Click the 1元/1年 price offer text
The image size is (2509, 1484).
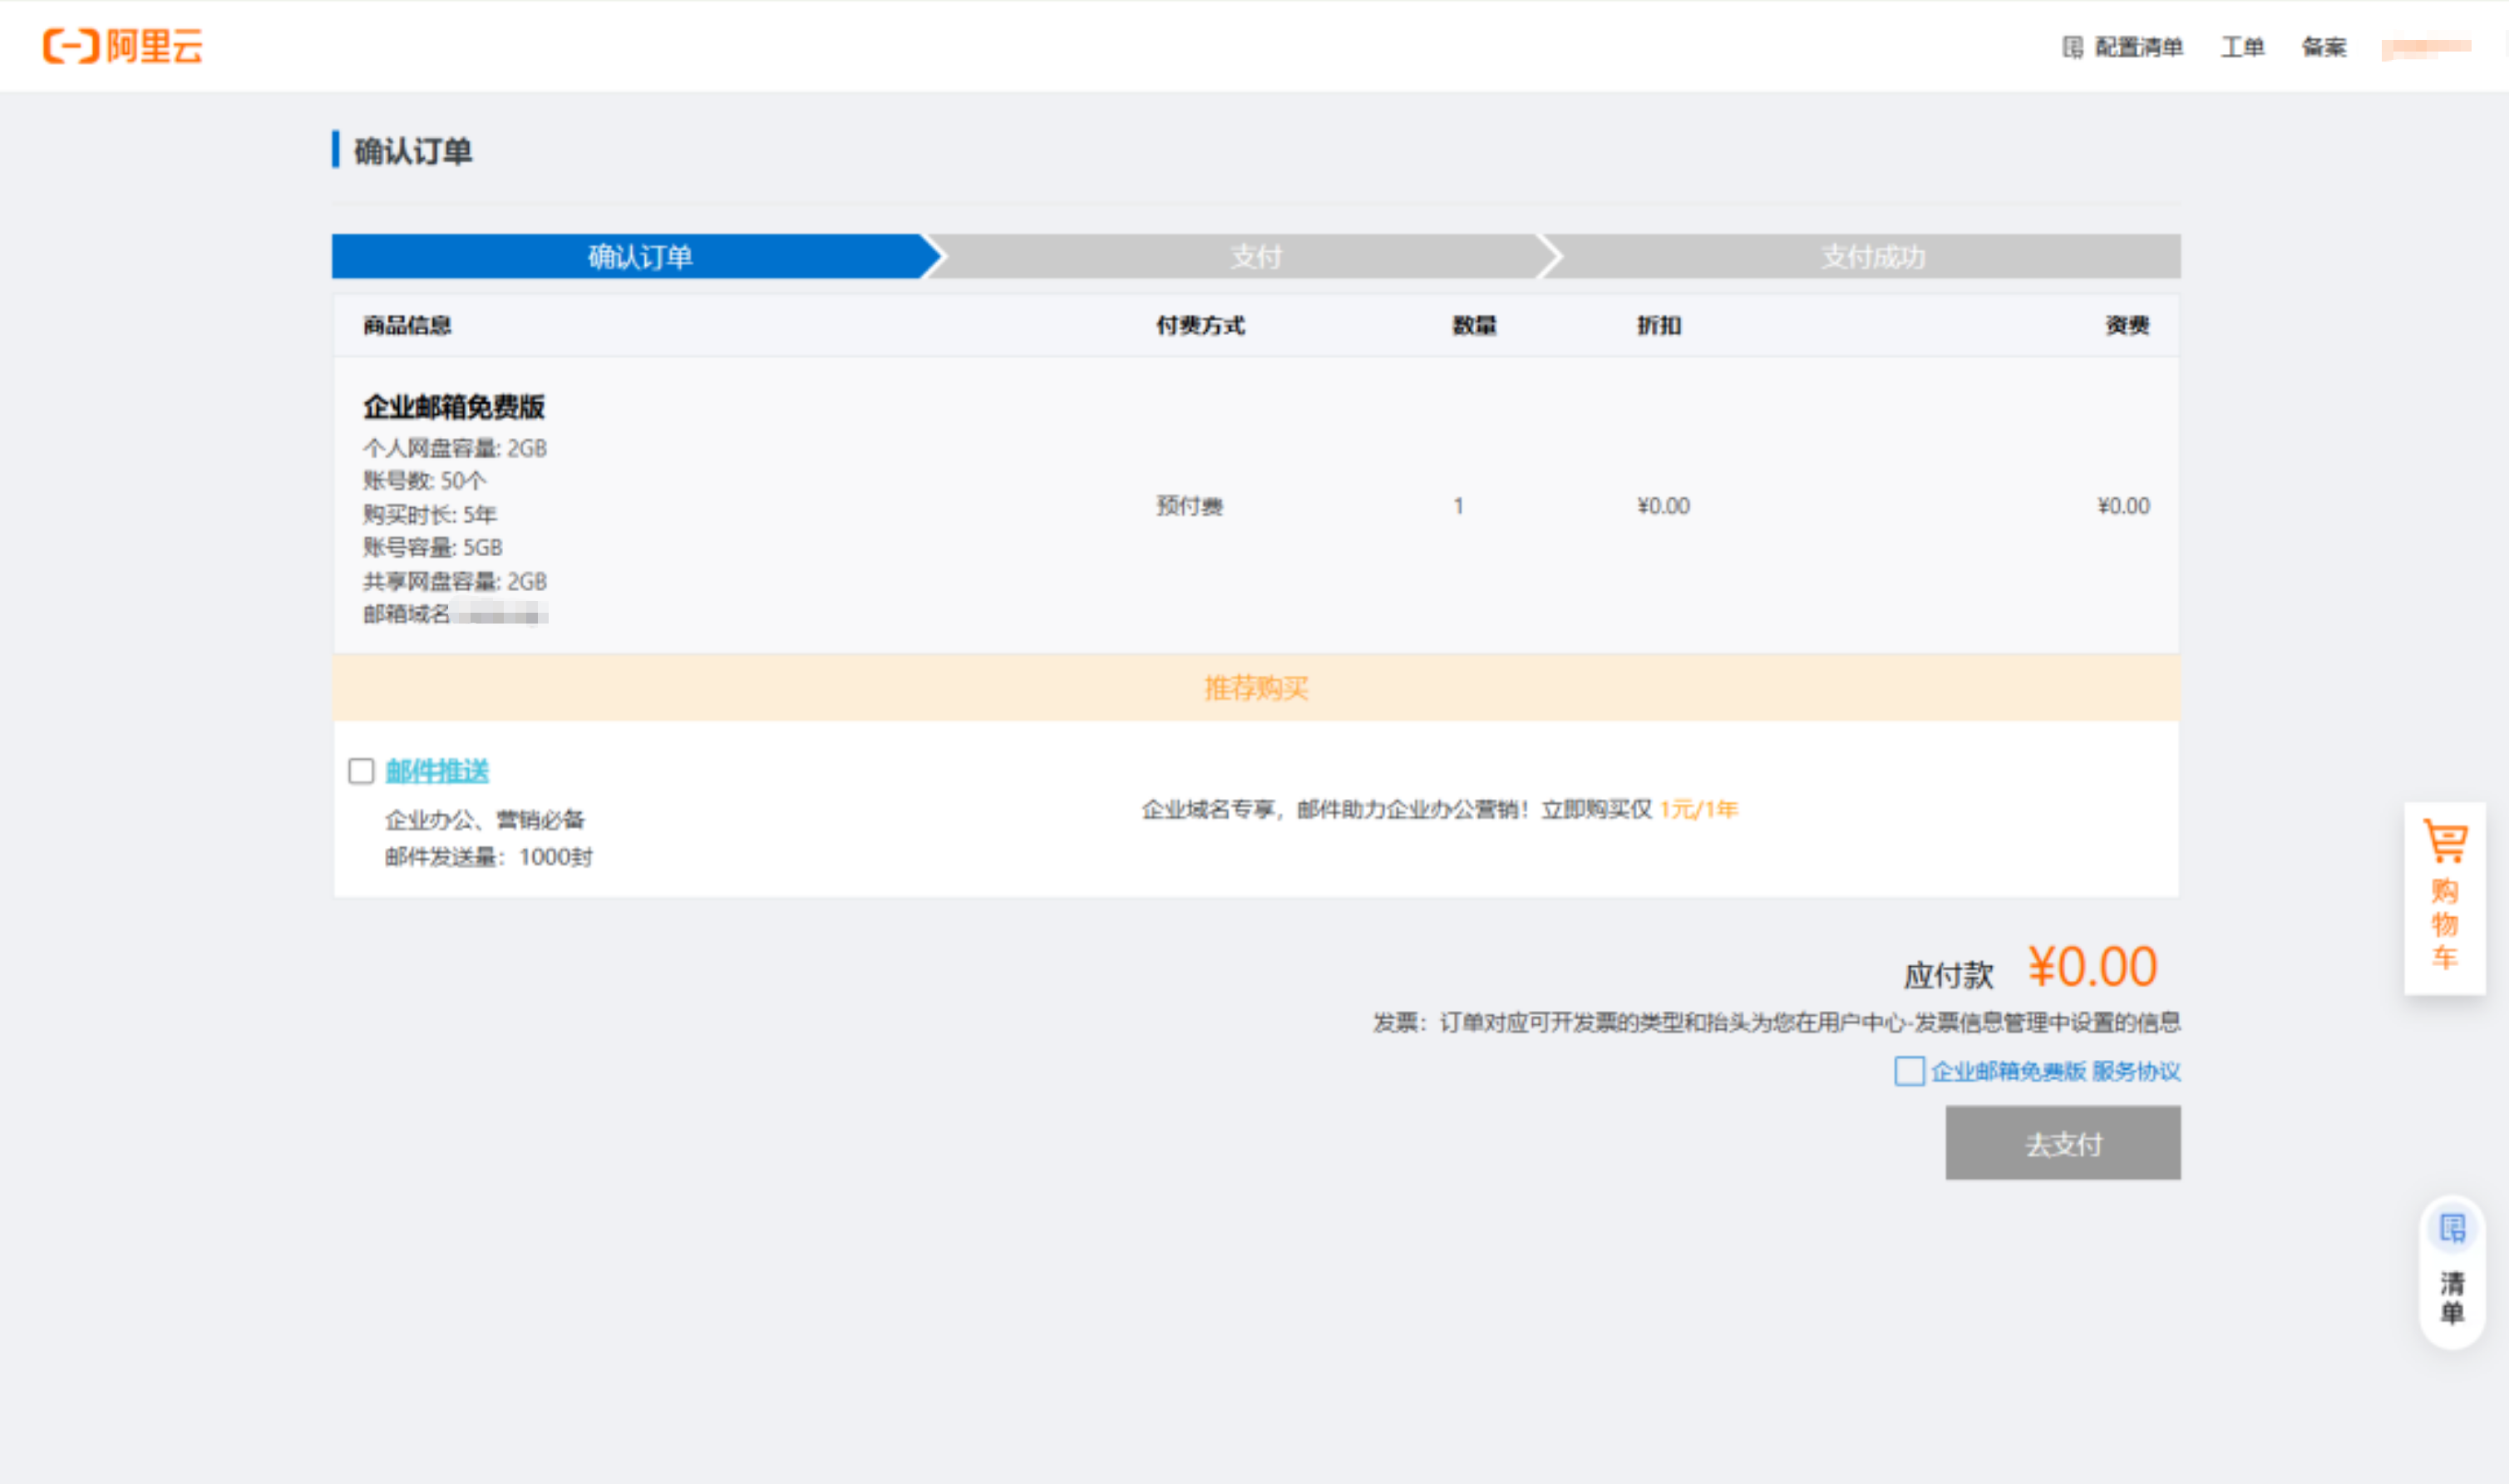point(1699,809)
